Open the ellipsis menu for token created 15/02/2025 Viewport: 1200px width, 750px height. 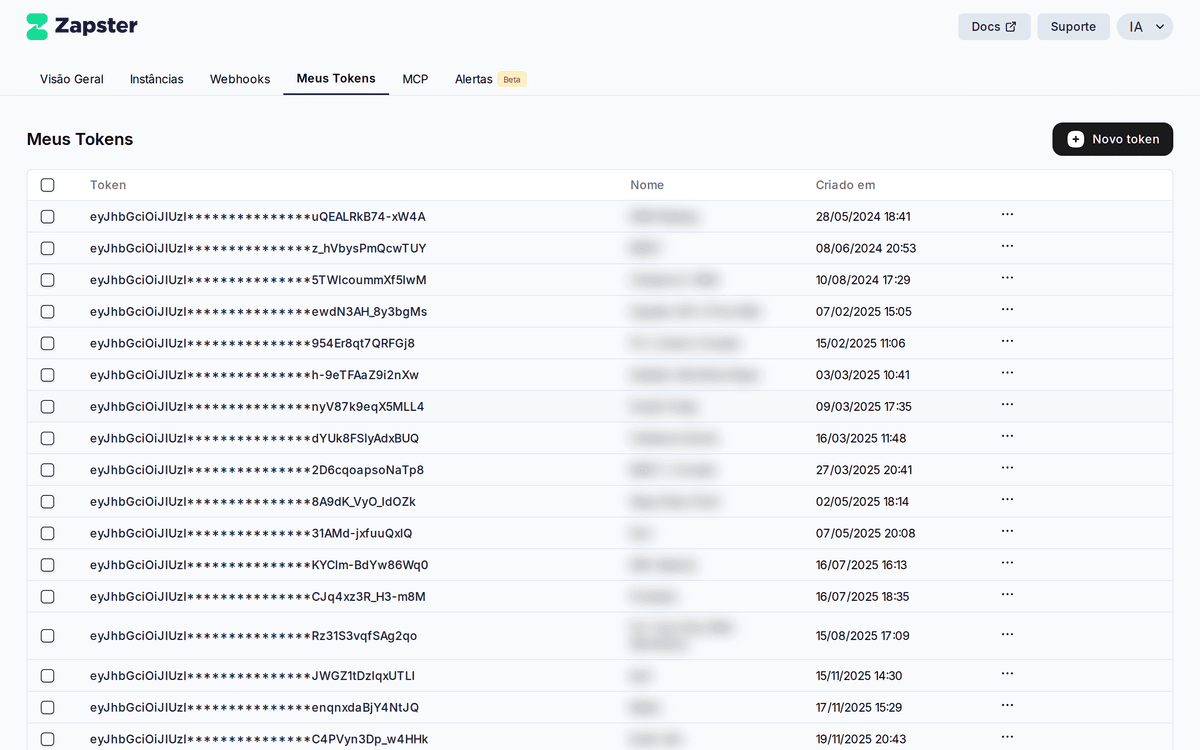[x=1007, y=343]
